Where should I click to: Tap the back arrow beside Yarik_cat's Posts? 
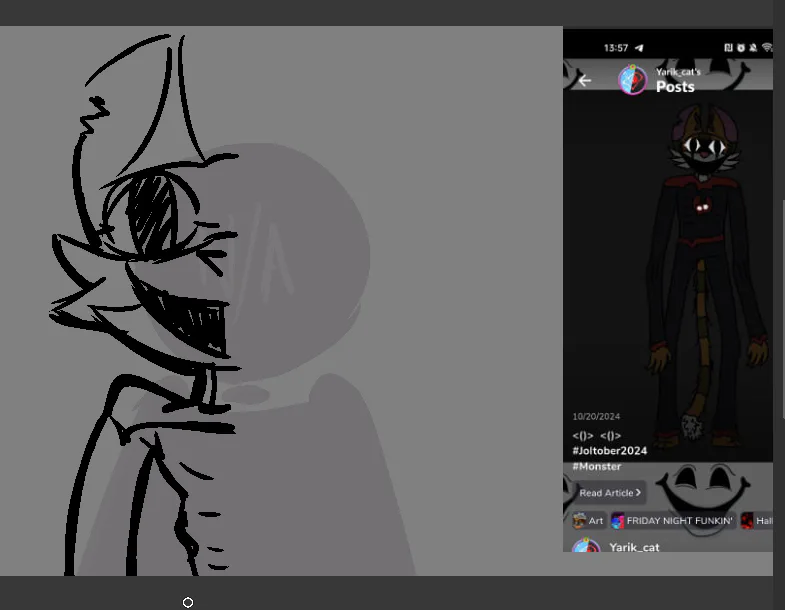pyautogui.click(x=584, y=80)
